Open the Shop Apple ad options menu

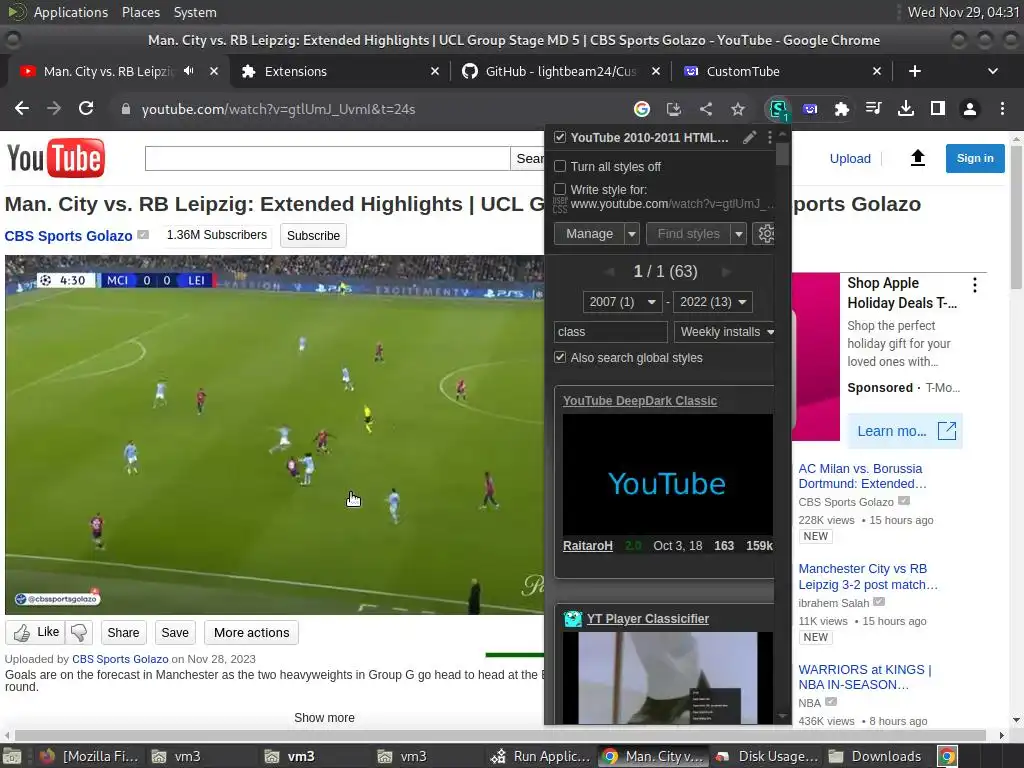click(x=974, y=285)
